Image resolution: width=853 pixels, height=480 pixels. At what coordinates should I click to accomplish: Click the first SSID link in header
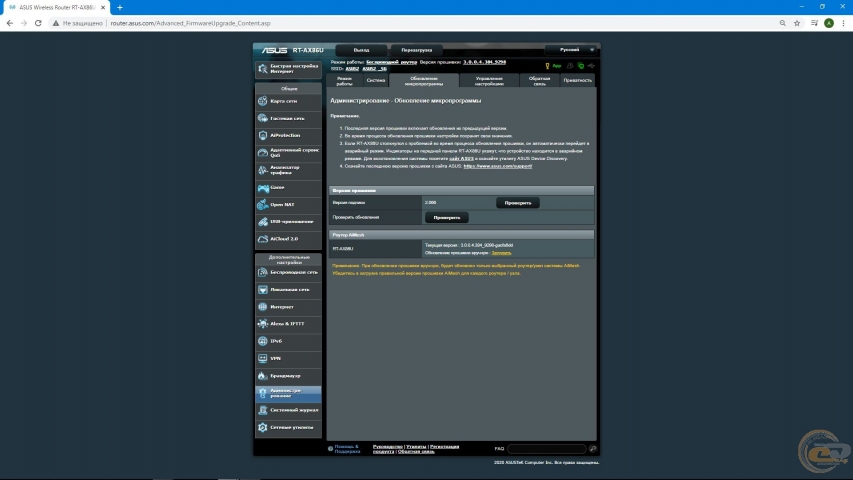pos(352,69)
